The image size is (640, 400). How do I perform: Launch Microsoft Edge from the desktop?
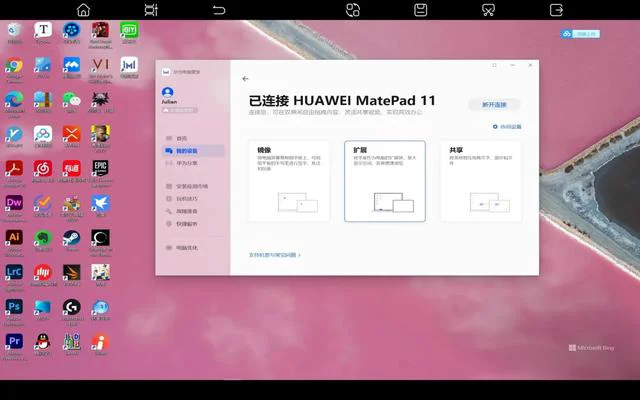point(14,104)
